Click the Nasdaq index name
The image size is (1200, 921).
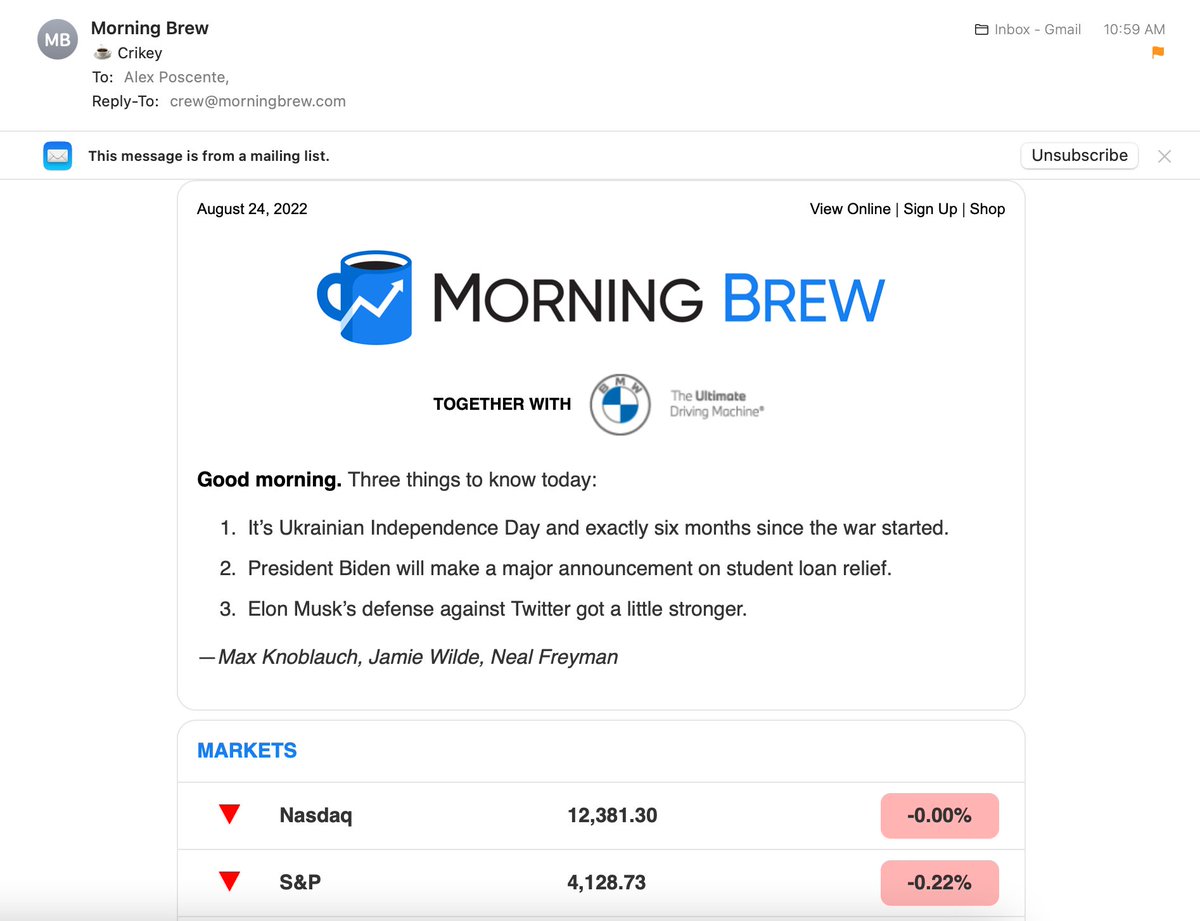point(316,816)
